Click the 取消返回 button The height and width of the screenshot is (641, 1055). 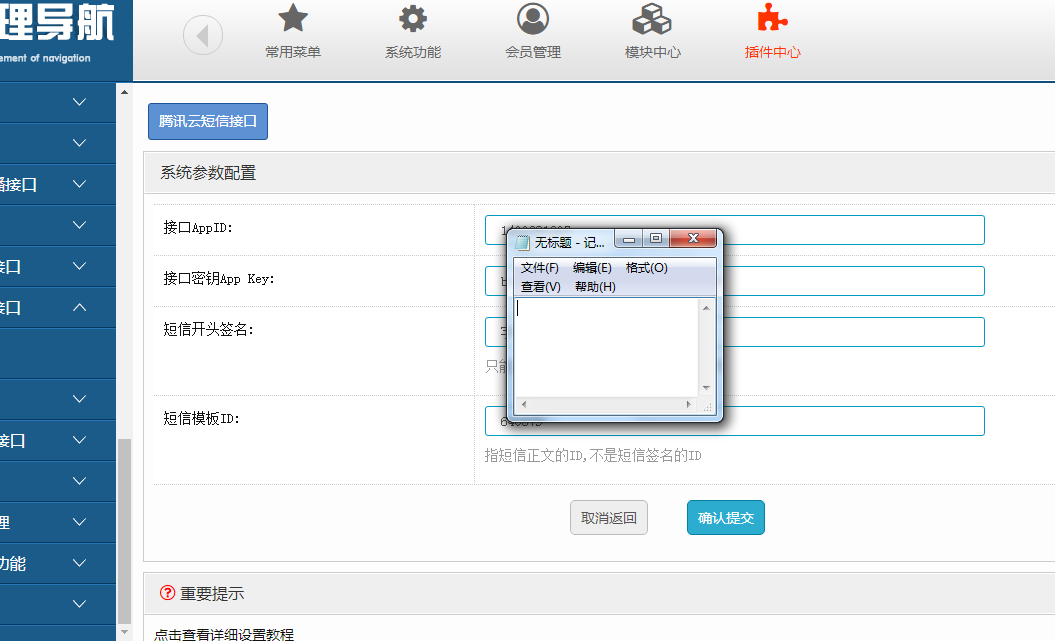[609, 518]
